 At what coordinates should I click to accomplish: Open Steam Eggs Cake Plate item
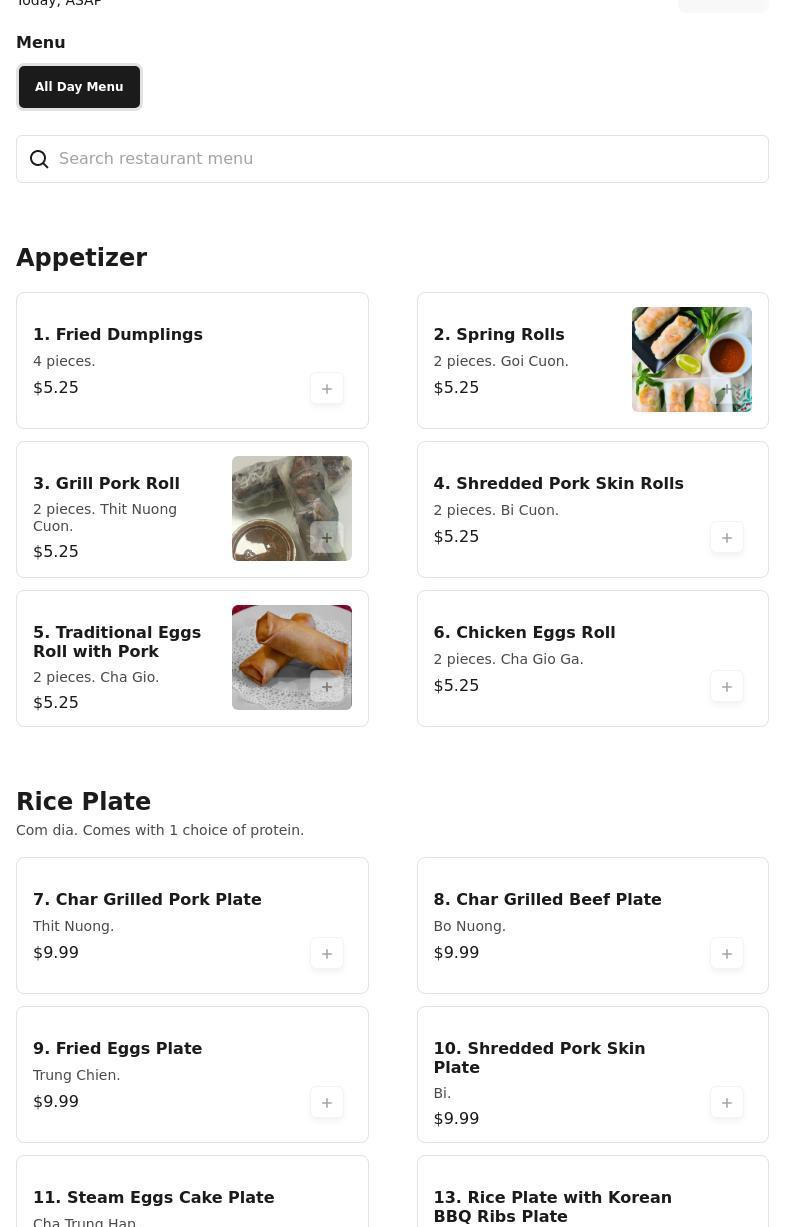click(154, 1198)
